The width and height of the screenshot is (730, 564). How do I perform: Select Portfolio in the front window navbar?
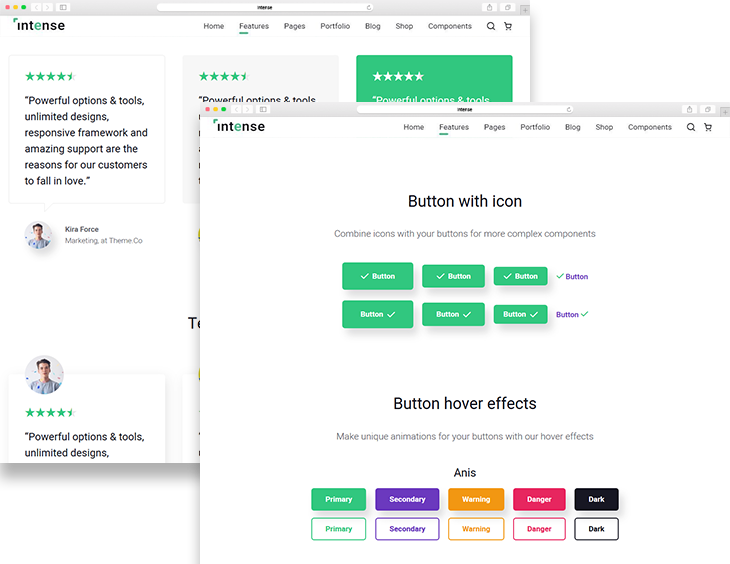pos(535,127)
